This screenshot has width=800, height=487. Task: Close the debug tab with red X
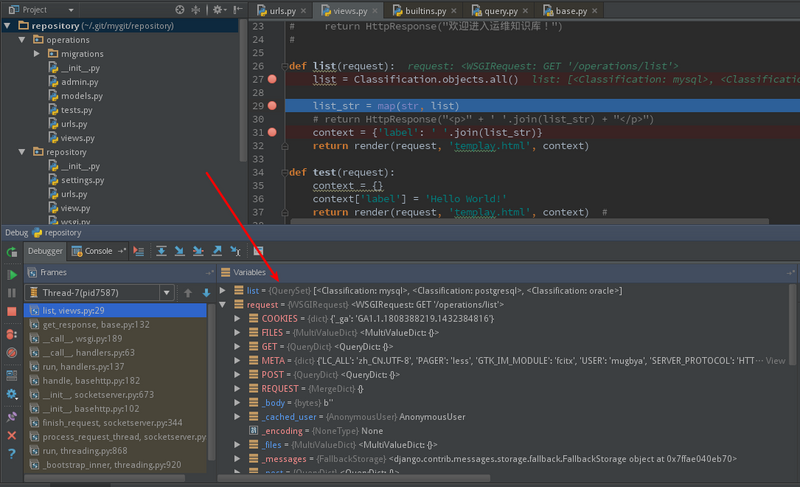tap(12, 435)
